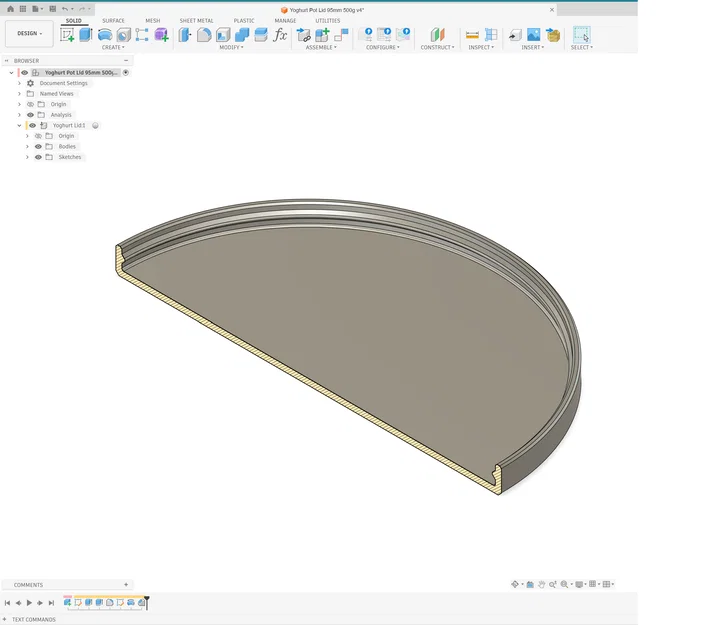Image resolution: width=704 pixels, height=625 pixels.
Task: Toggle visibility of Yoghurt Pot Lid root
Action: [x=25, y=72]
